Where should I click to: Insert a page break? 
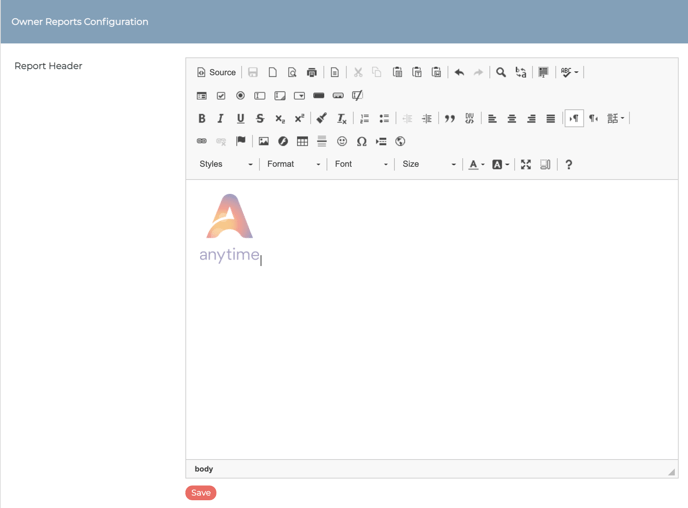(x=381, y=141)
